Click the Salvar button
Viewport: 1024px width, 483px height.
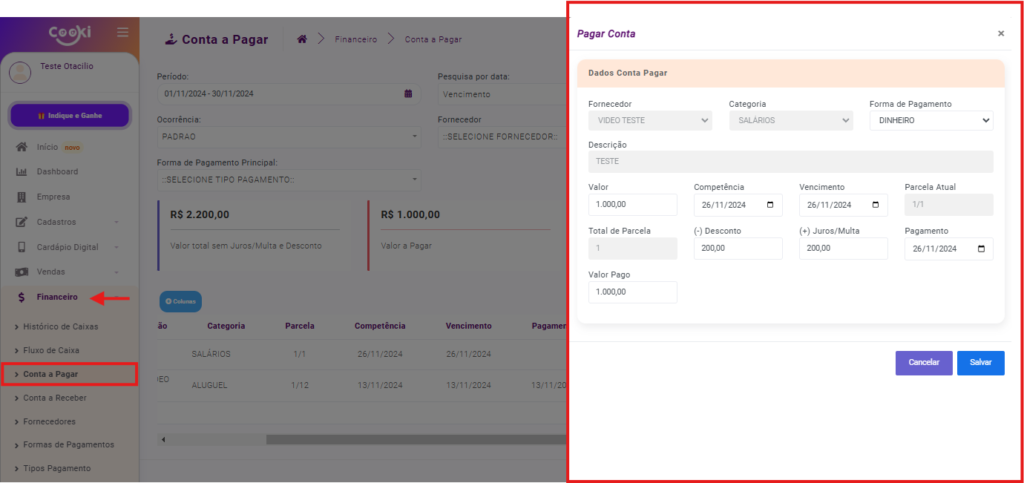coord(980,363)
